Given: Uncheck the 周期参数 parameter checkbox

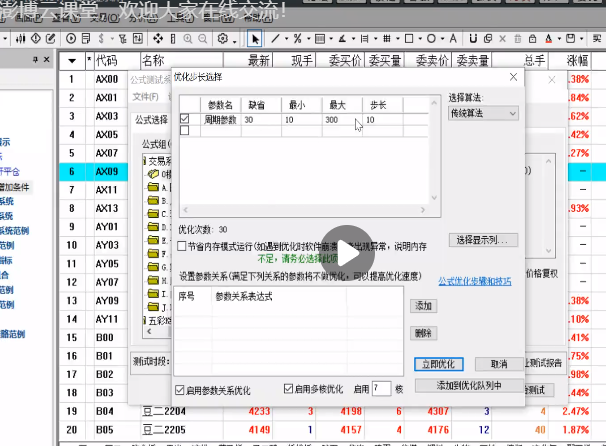Looking at the screenshot, I should click(x=185, y=119).
